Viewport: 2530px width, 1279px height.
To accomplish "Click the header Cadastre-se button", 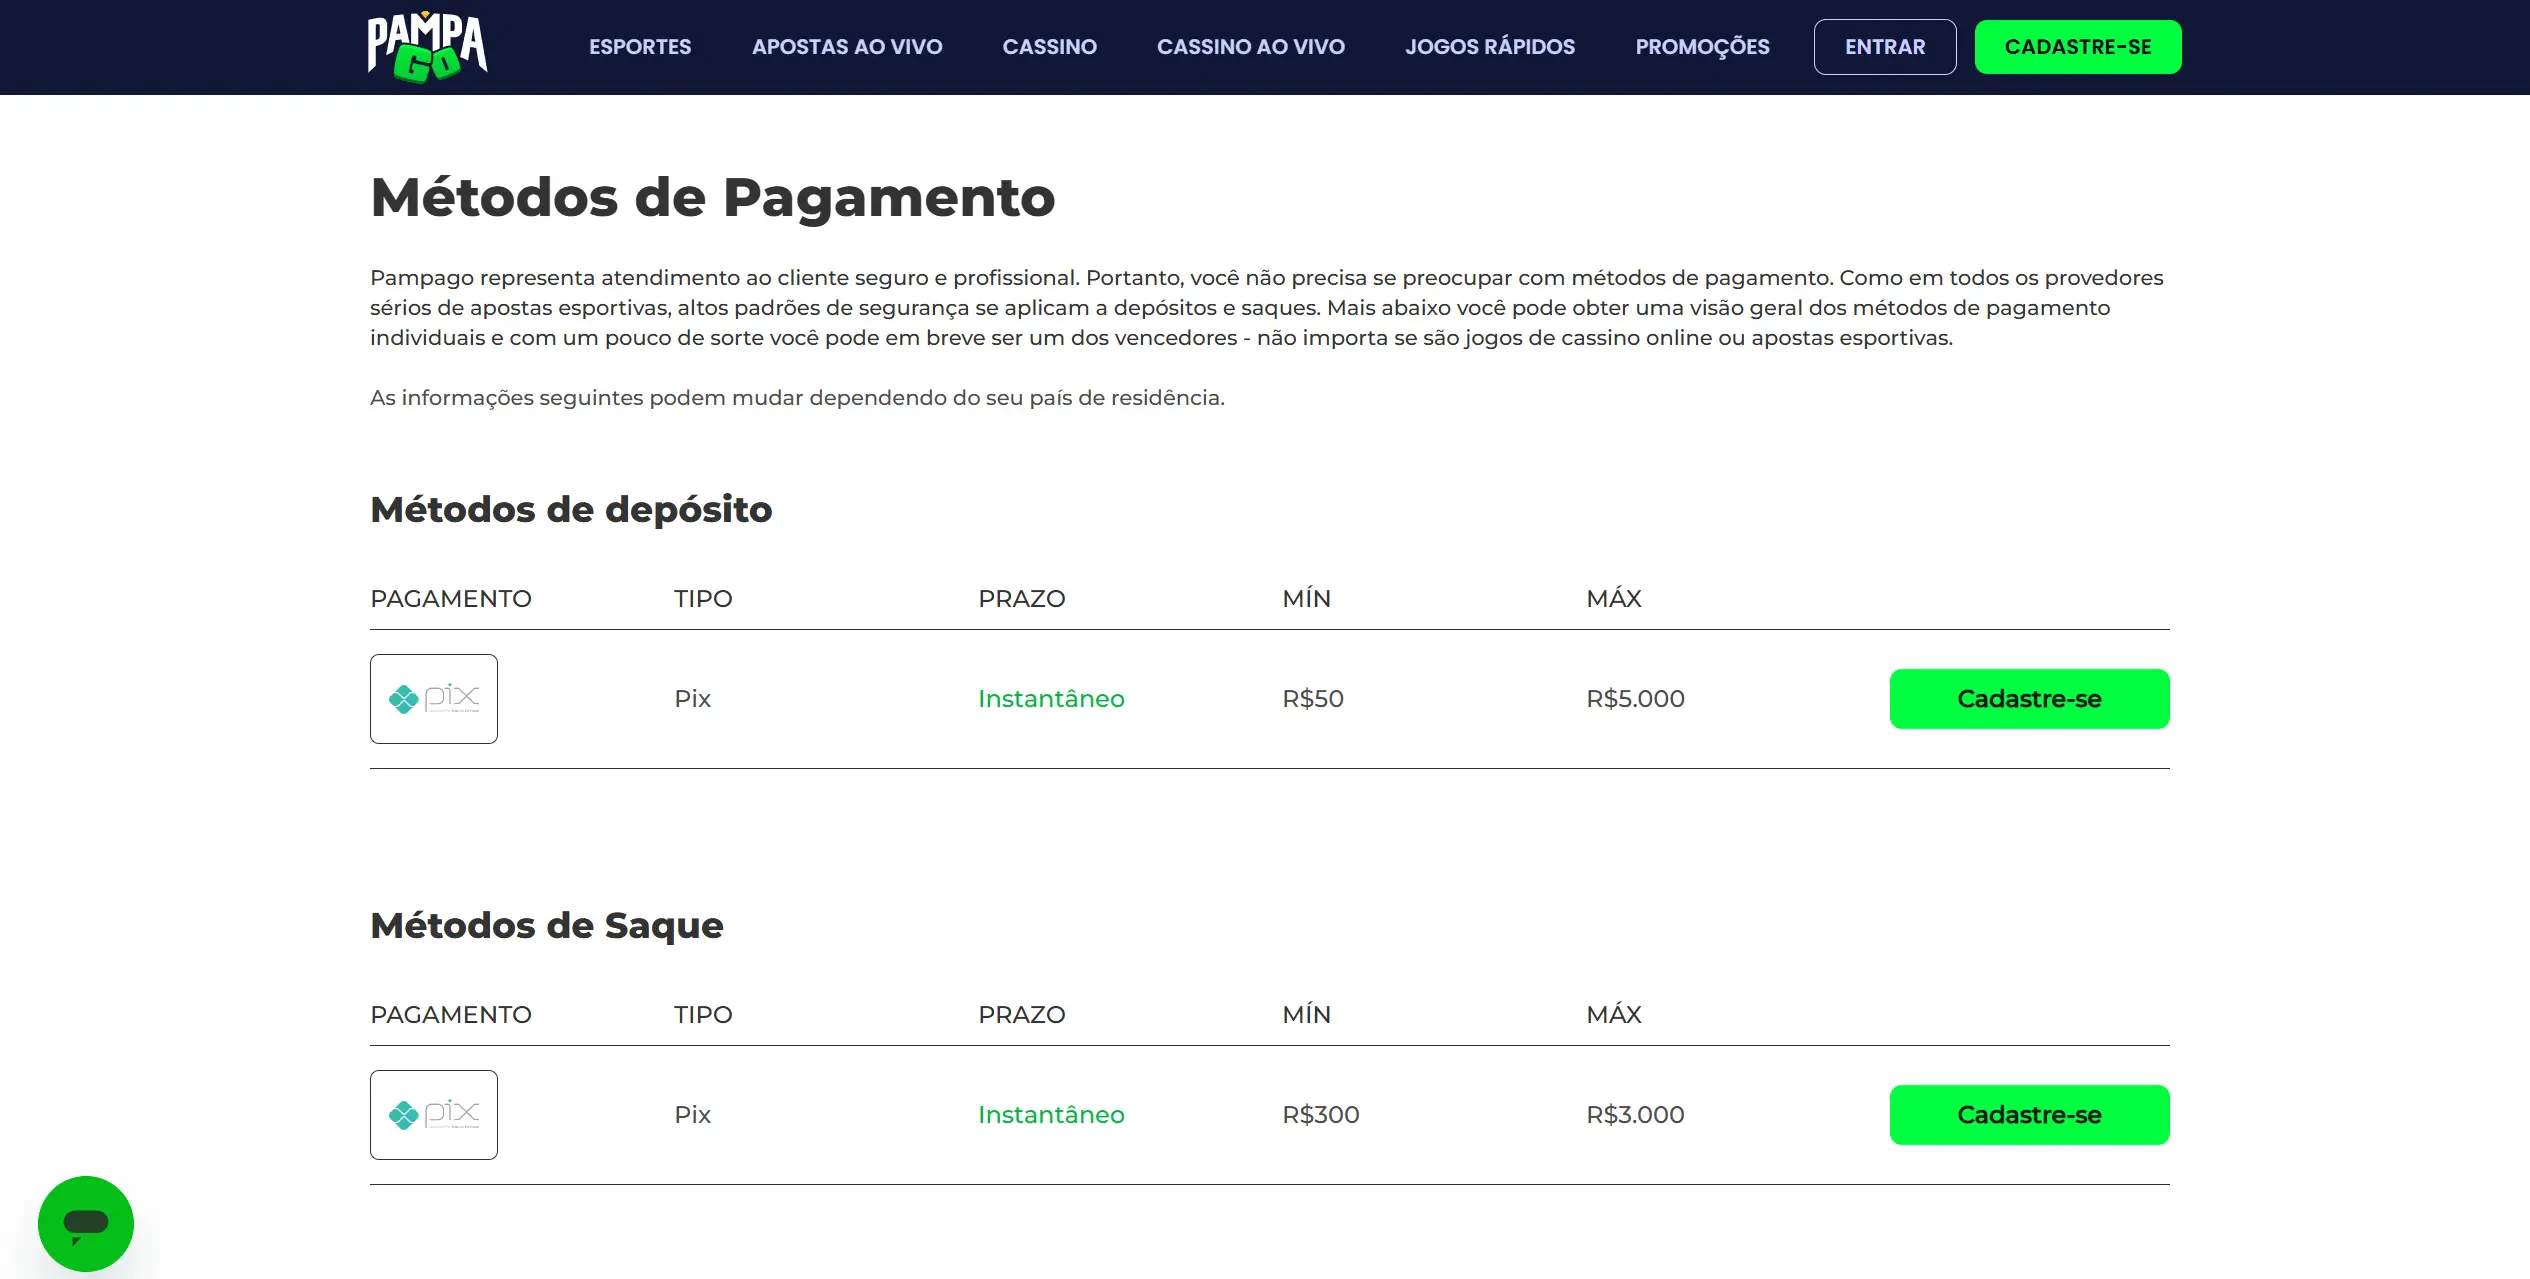I will pos(2077,47).
